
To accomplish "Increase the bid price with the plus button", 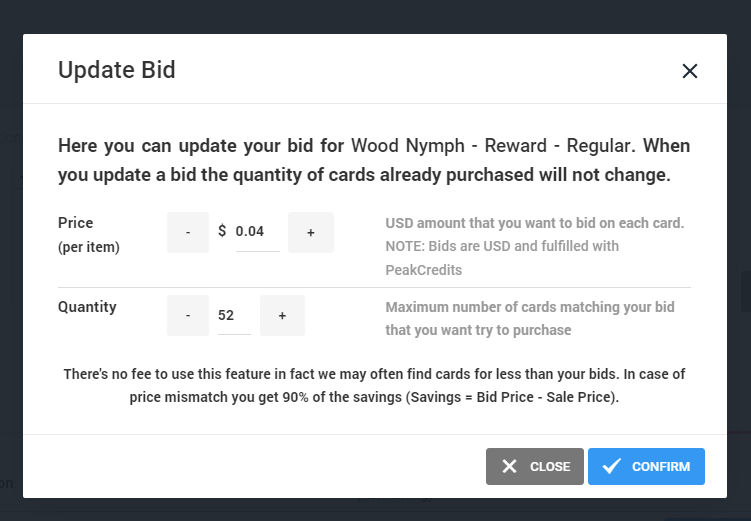I will coord(310,232).
